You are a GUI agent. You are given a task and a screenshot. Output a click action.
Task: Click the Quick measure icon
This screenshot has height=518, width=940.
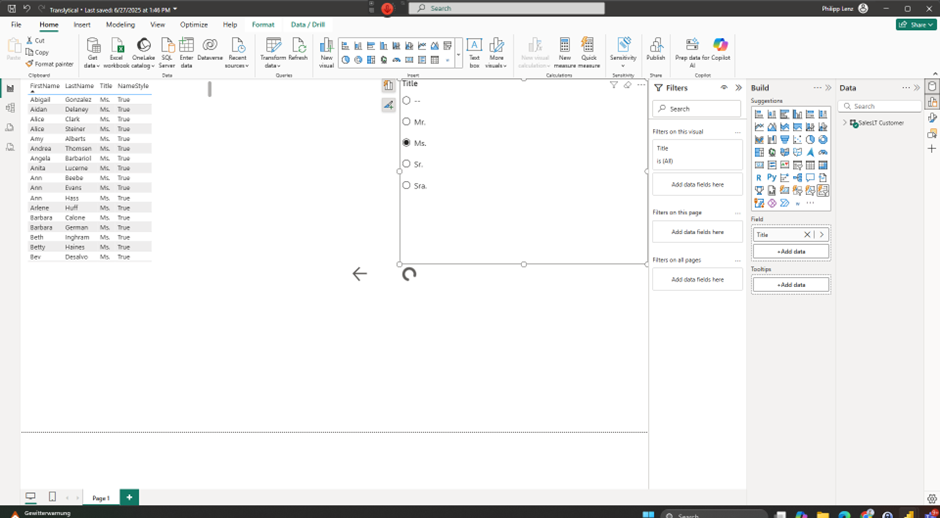coord(588,46)
